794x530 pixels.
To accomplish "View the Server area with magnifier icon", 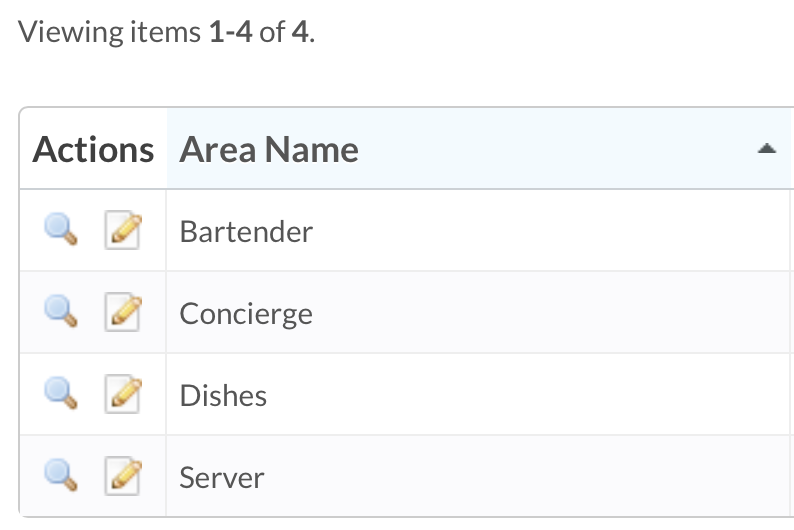I will coord(61,475).
